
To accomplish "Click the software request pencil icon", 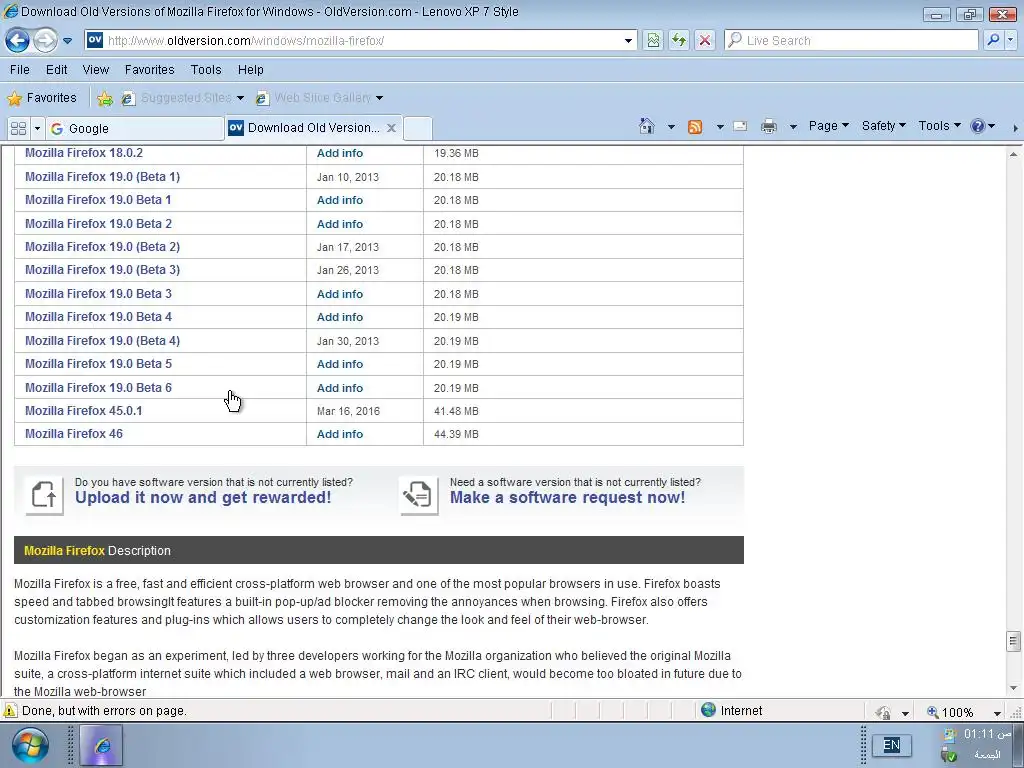I will [x=419, y=496].
